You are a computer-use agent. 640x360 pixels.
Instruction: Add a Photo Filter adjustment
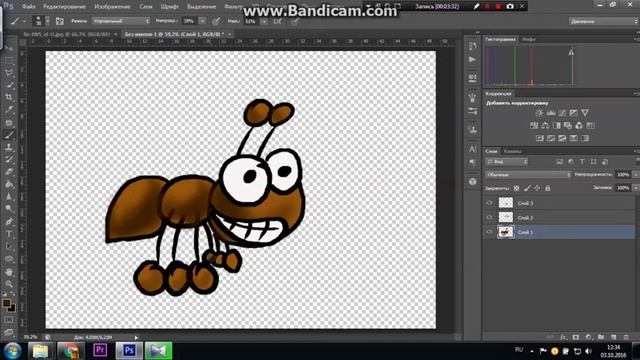click(568, 126)
